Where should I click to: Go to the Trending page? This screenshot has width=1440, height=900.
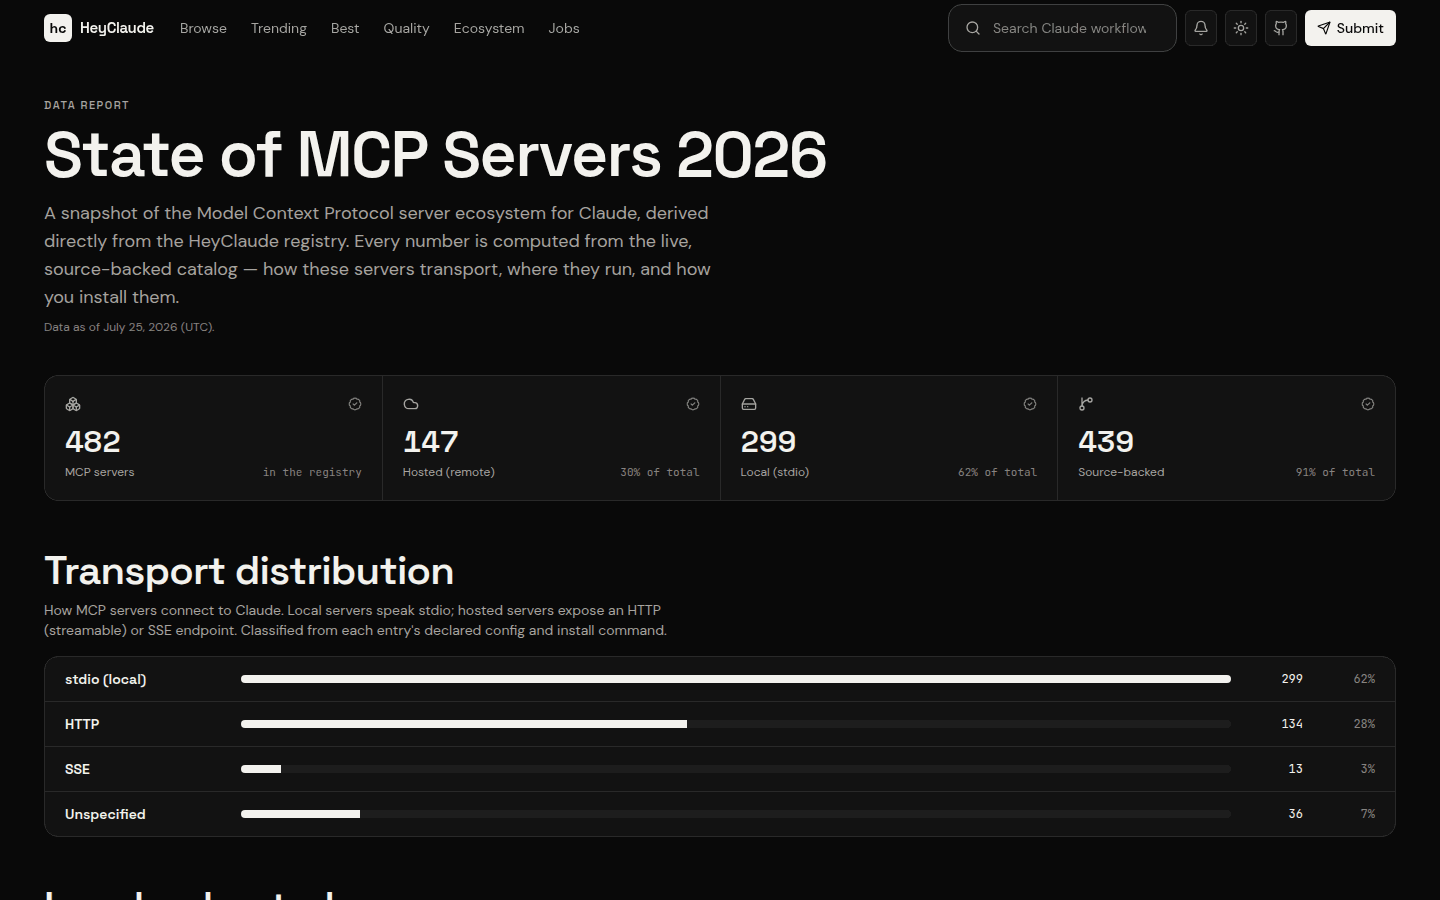pos(279,28)
